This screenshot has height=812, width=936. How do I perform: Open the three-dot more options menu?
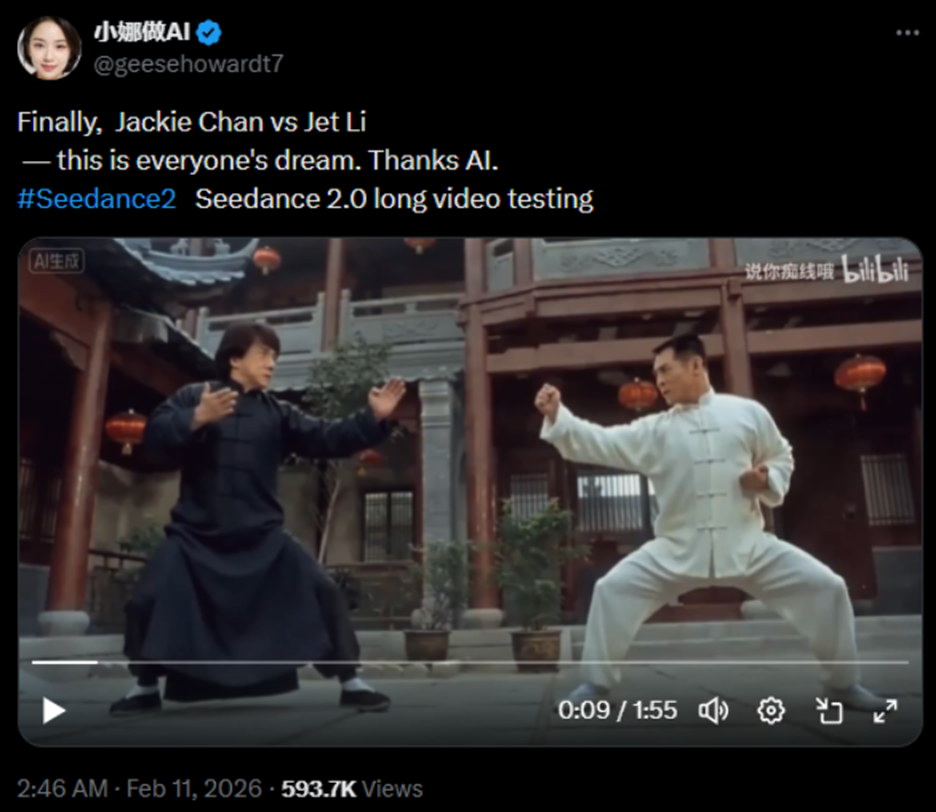907,33
